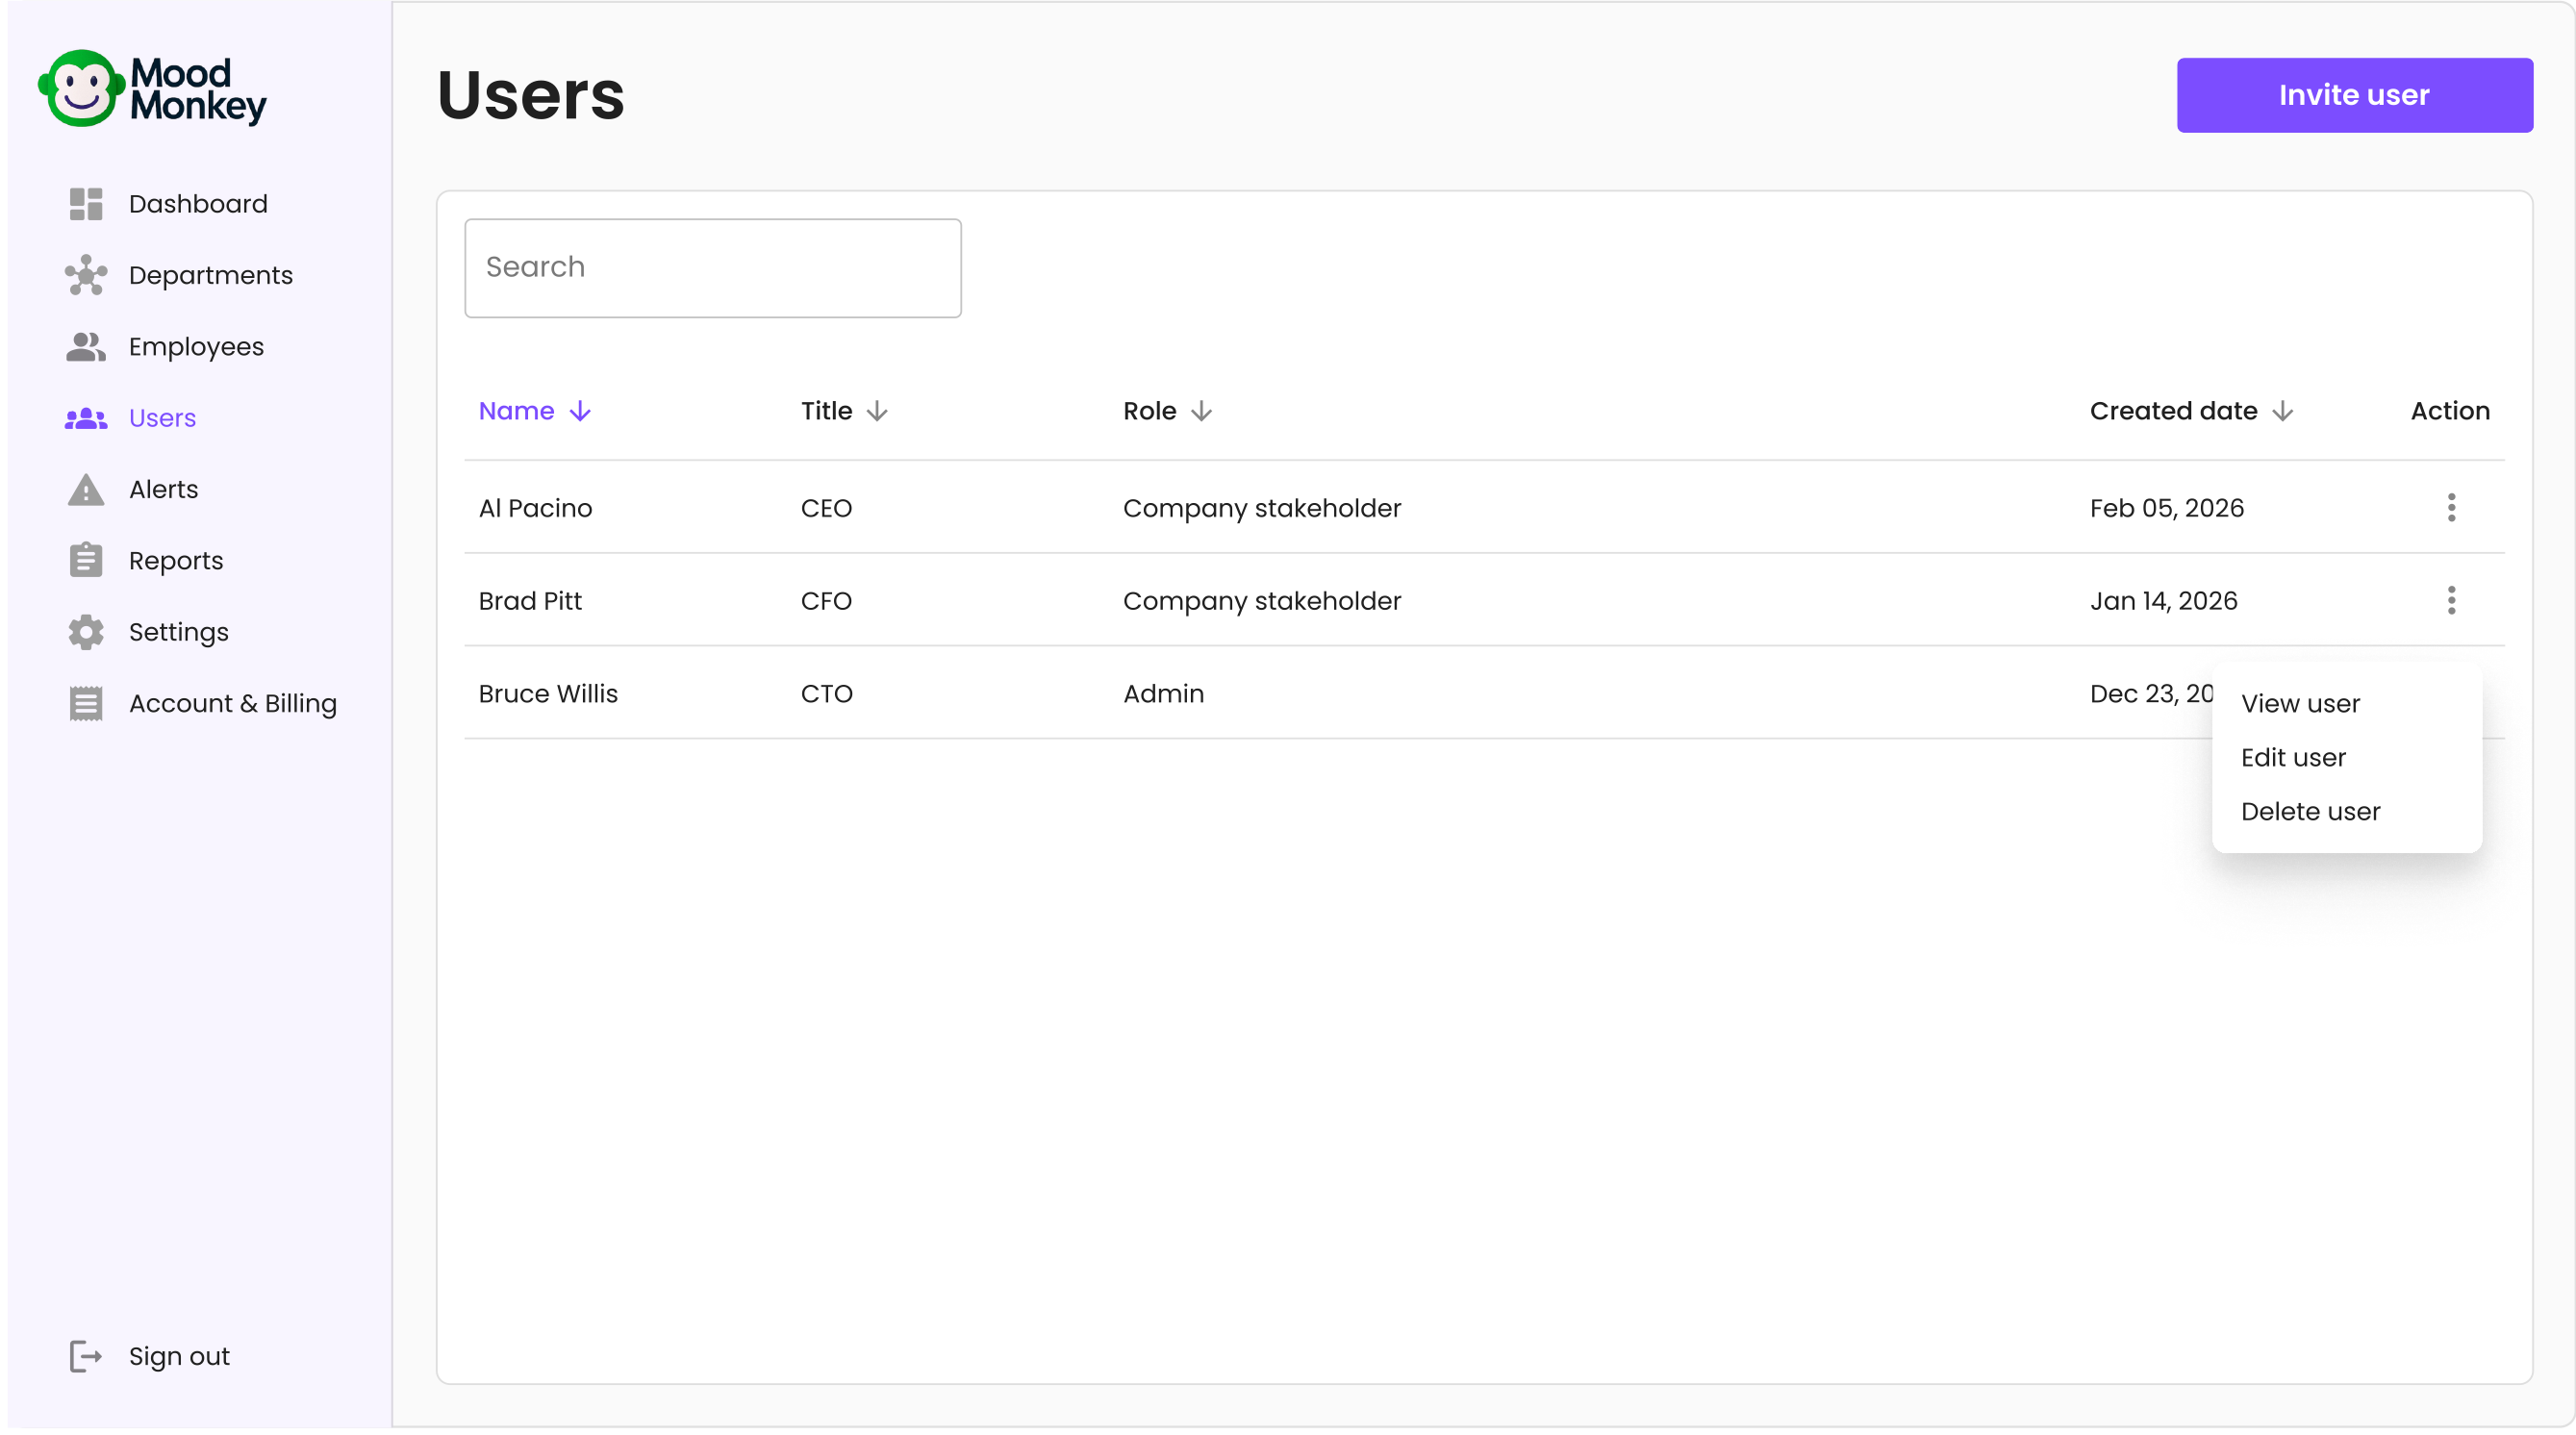Viewport: 2576px width, 1435px height.
Task: Click the CFO title cell
Action: tap(826, 601)
